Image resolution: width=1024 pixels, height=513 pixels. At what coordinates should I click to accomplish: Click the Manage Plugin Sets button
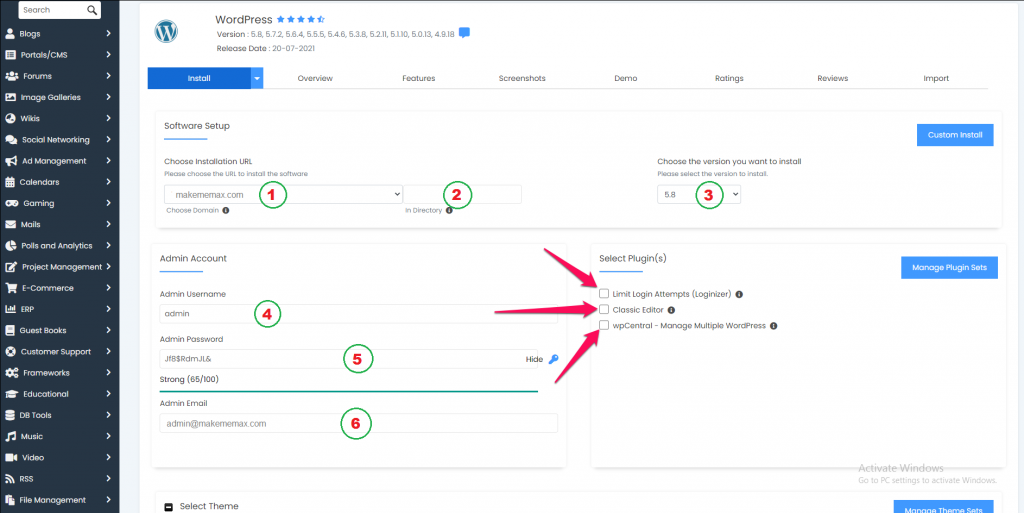[x=950, y=268]
